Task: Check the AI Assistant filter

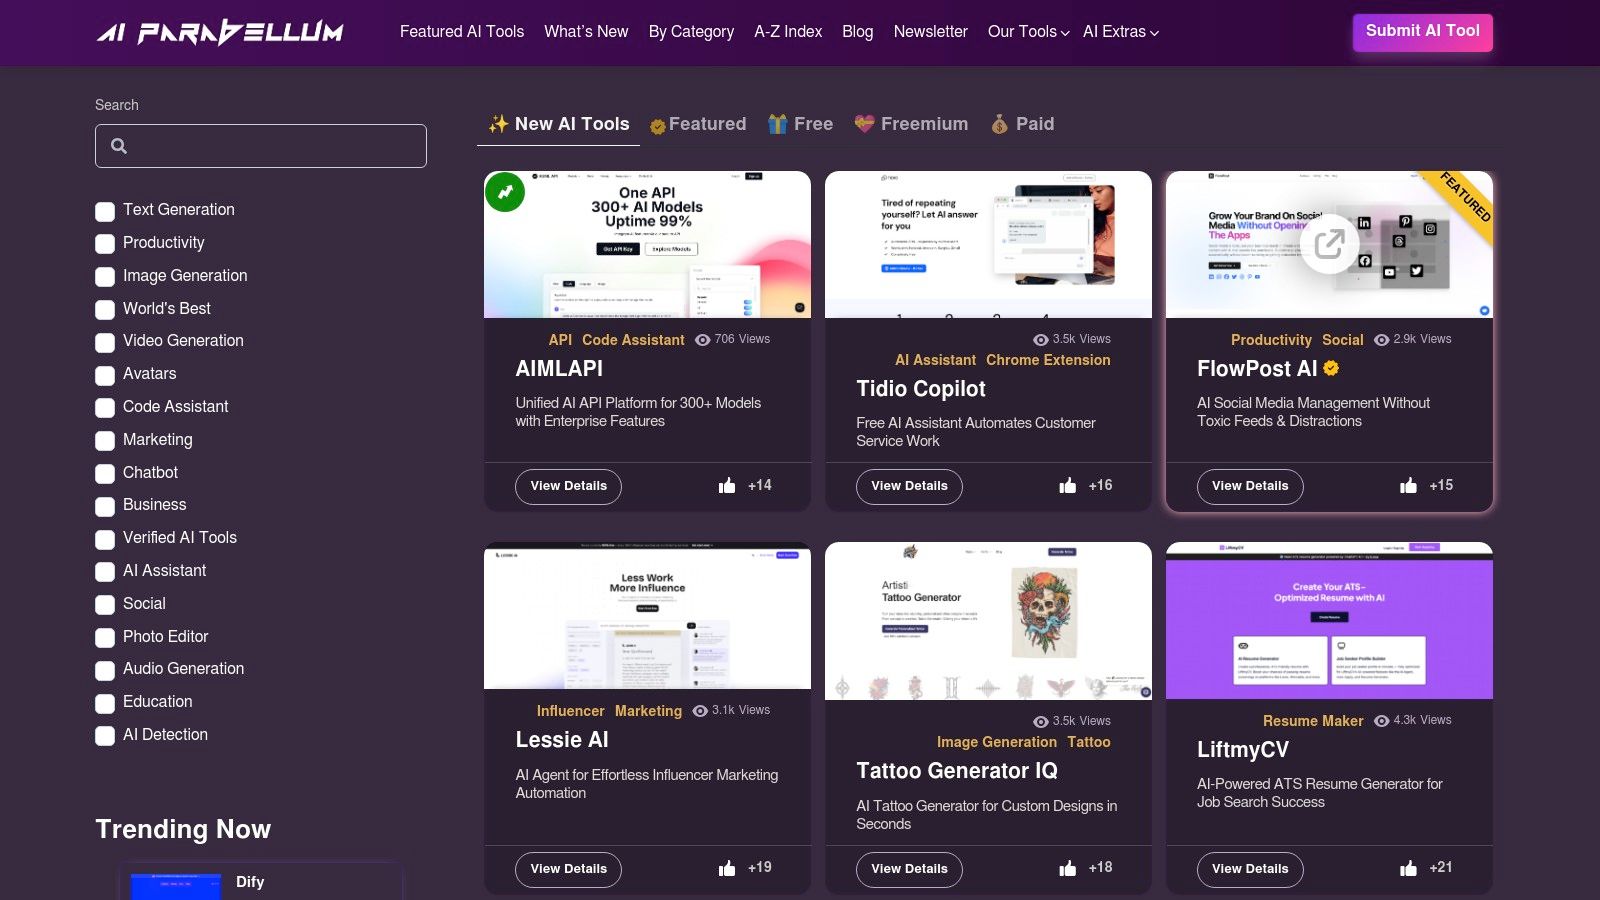Action: click(105, 572)
